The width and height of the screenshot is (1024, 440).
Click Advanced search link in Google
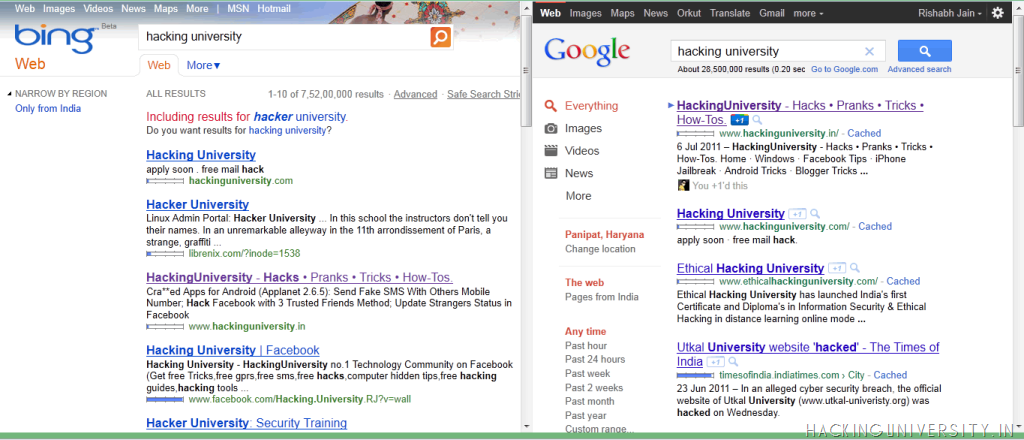tap(919, 69)
